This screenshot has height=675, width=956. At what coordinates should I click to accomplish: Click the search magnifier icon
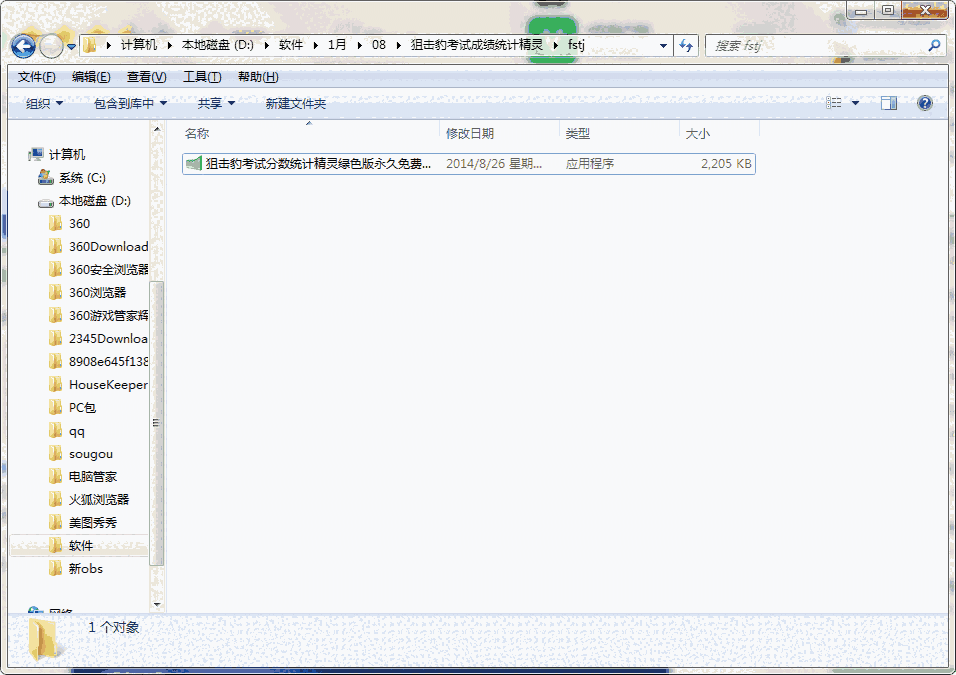click(934, 45)
